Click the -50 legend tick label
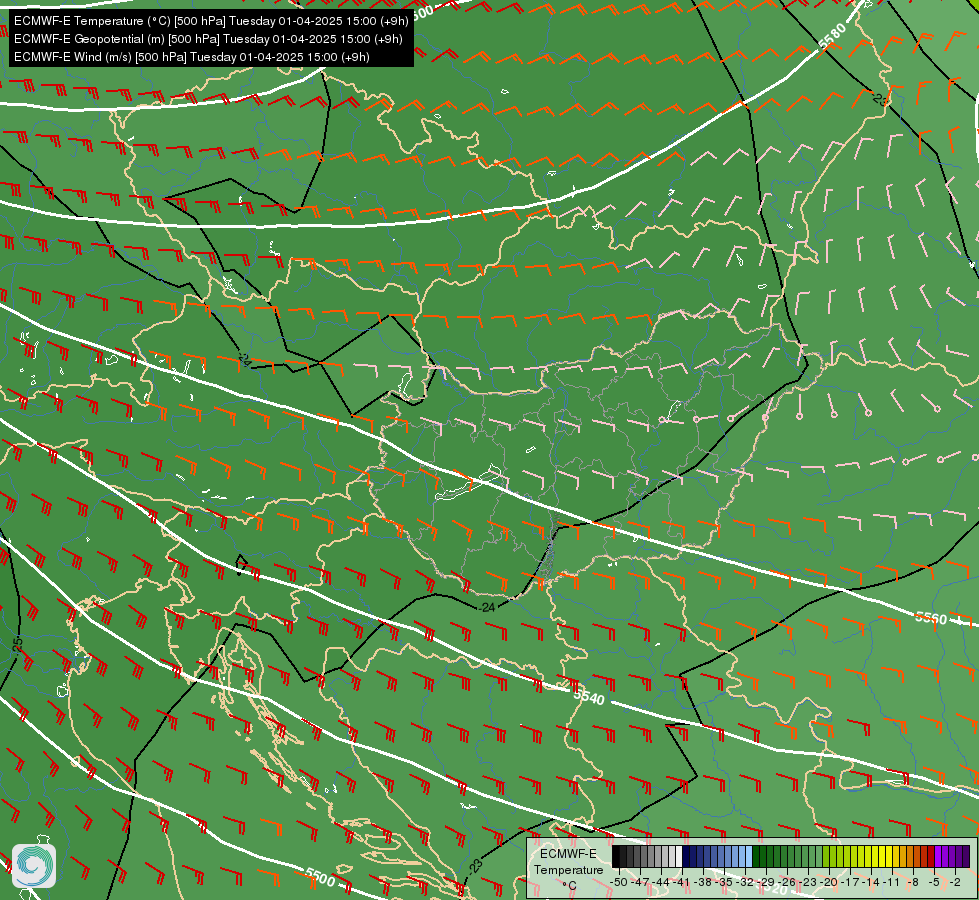The width and height of the screenshot is (979, 900). pos(619,882)
